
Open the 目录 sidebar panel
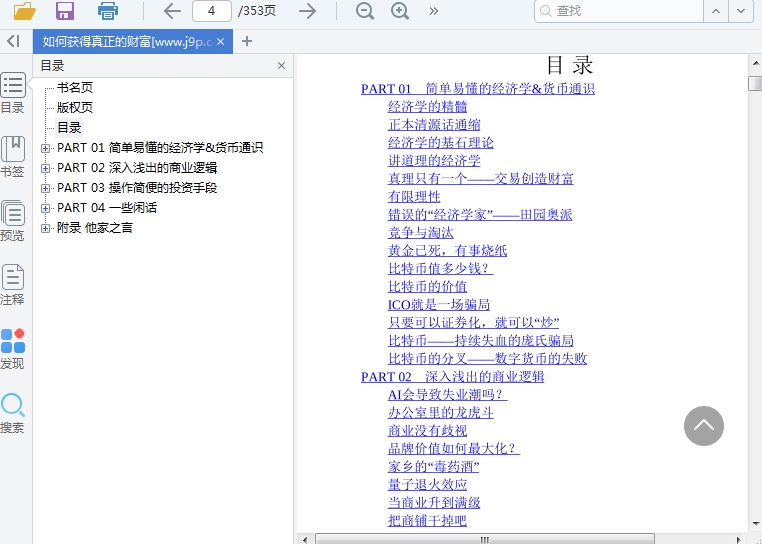(x=13, y=93)
